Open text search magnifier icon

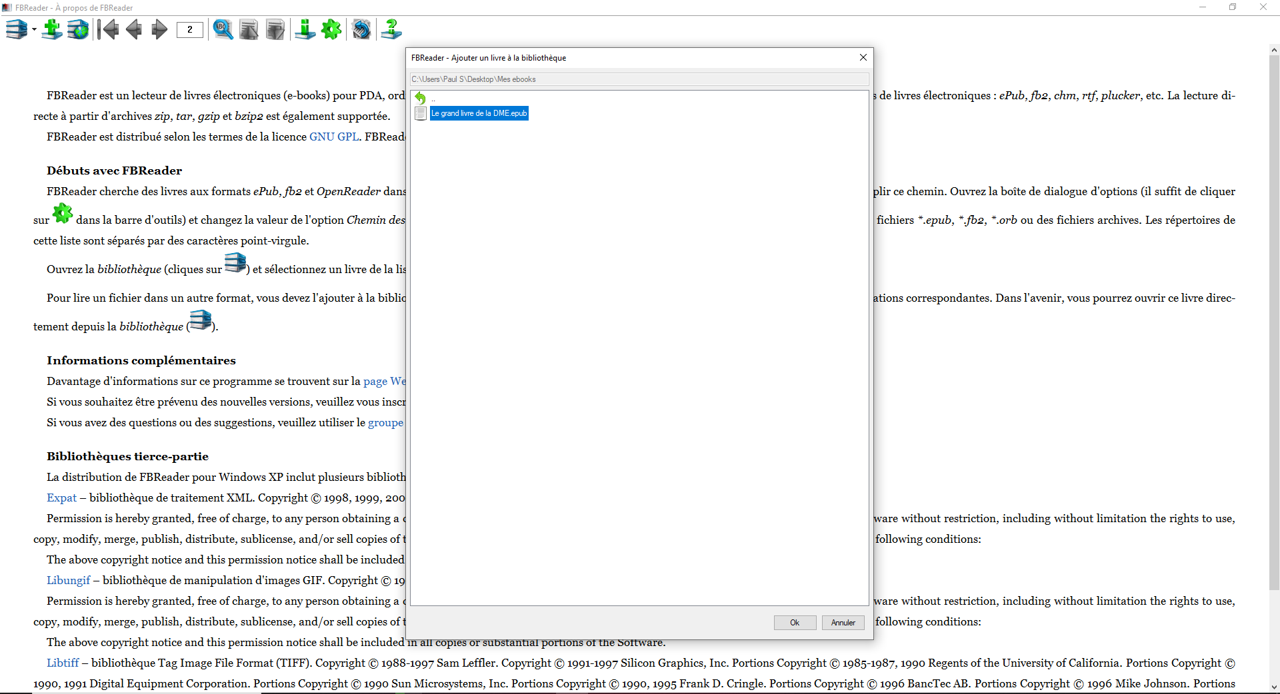coord(223,29)
